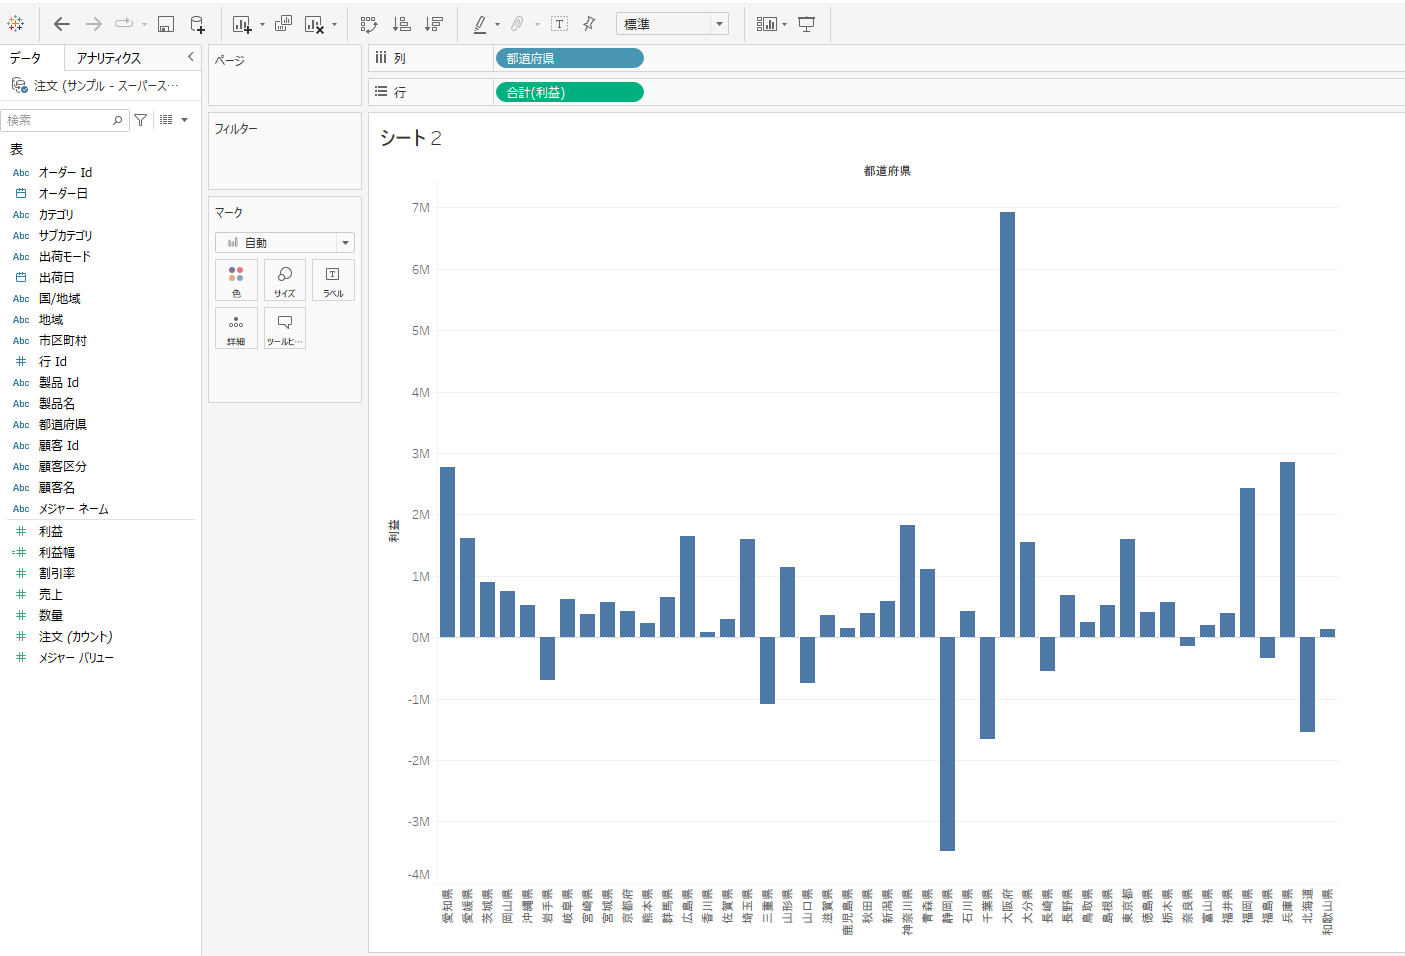Open show/hide cards dropdown arrow
Screen dimensions: 1405x956
pos(784,24)
